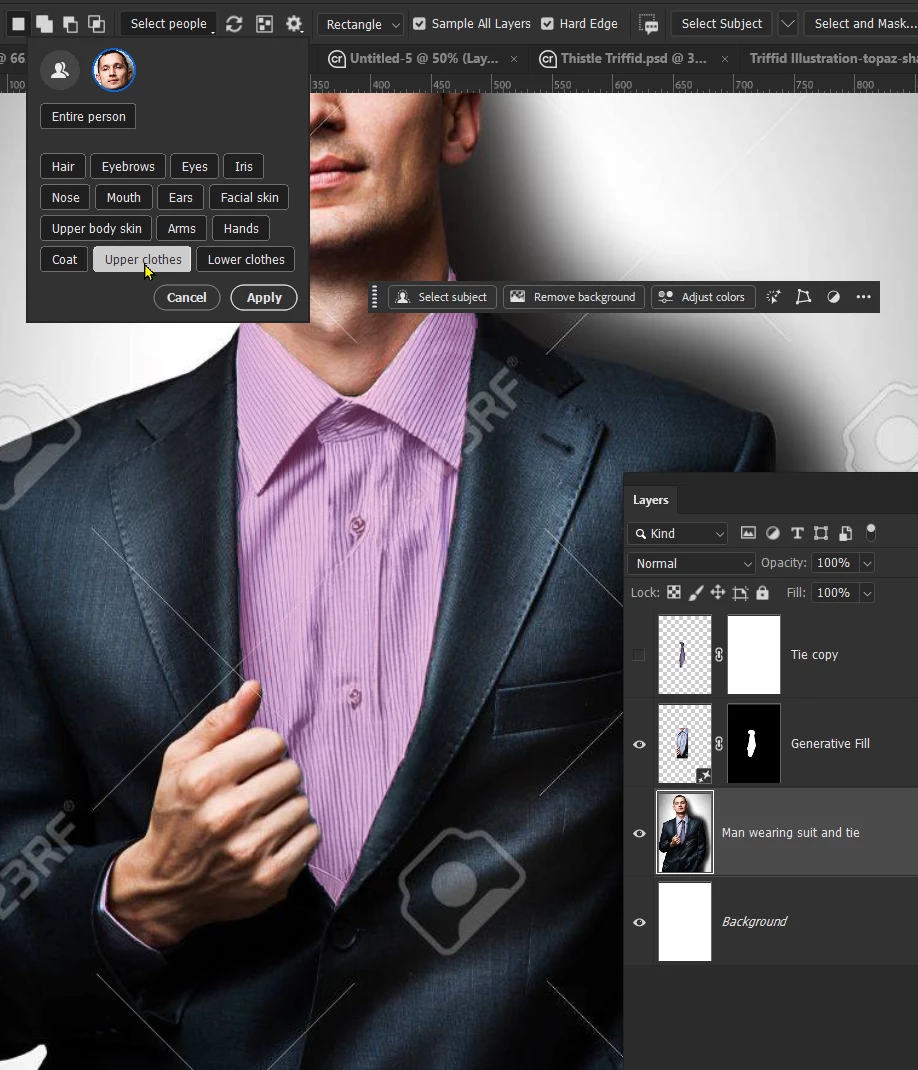Open the Fill slider dropdown arrow

click(x=867, y=593)
